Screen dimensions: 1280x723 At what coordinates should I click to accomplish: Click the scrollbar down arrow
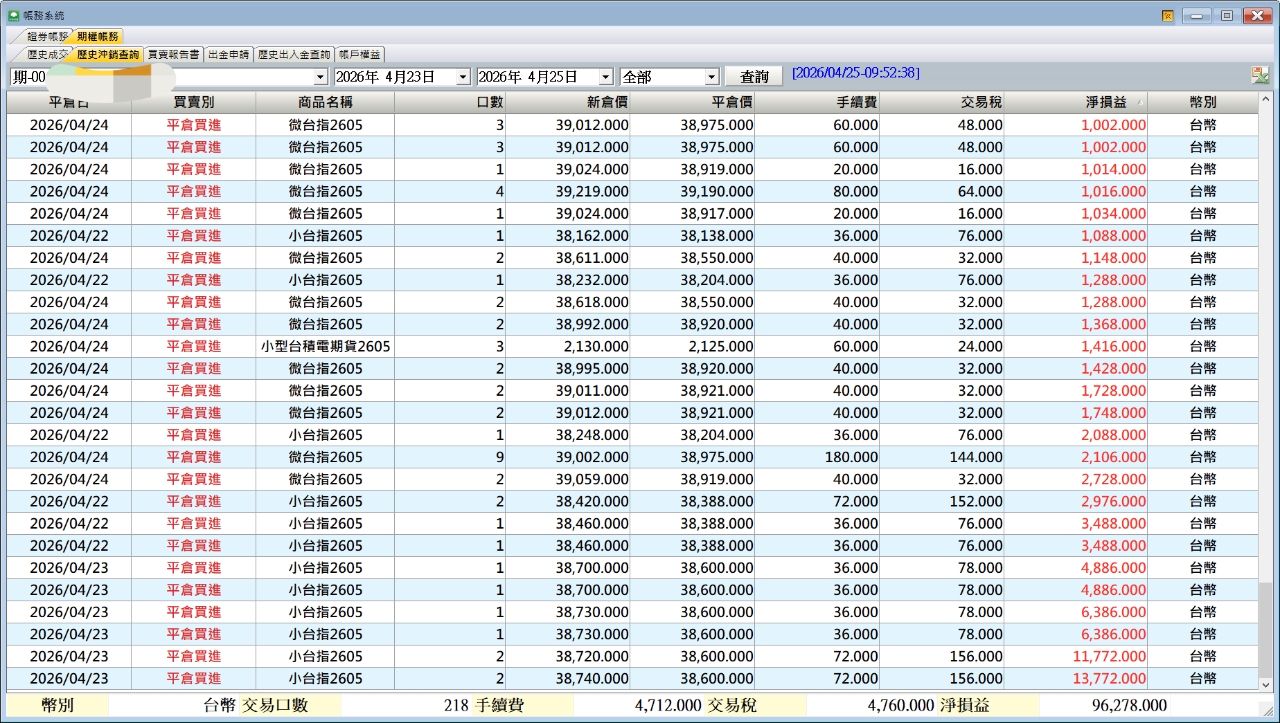pyautogui.click(x=1266, y=684)
